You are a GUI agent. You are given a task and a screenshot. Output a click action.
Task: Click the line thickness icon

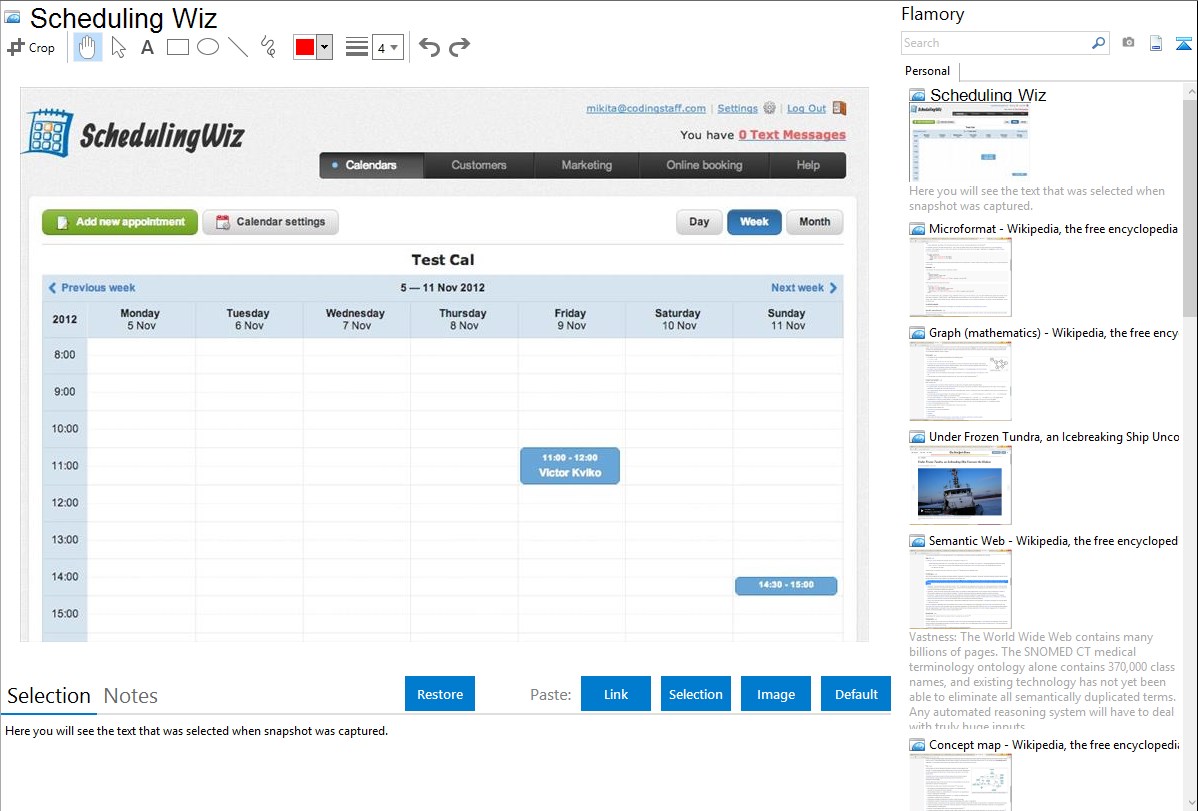pyautogui.click(x=356, y=47)
